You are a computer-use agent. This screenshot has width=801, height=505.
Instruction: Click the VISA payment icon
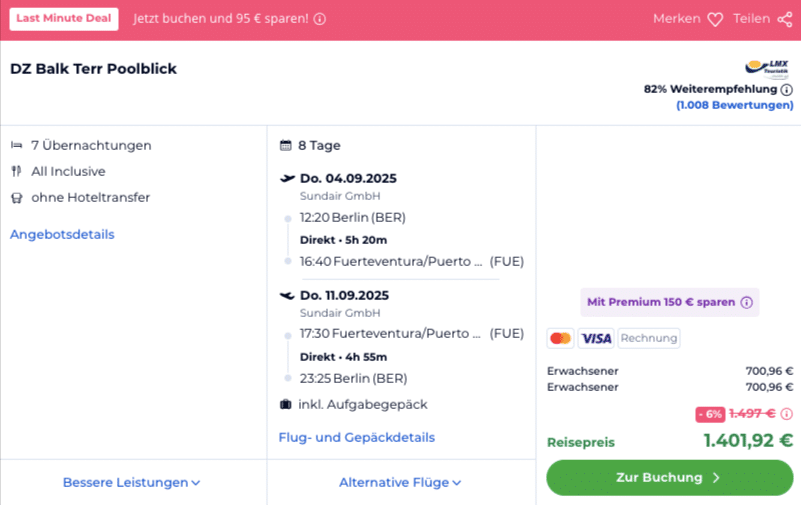point(596,338)
